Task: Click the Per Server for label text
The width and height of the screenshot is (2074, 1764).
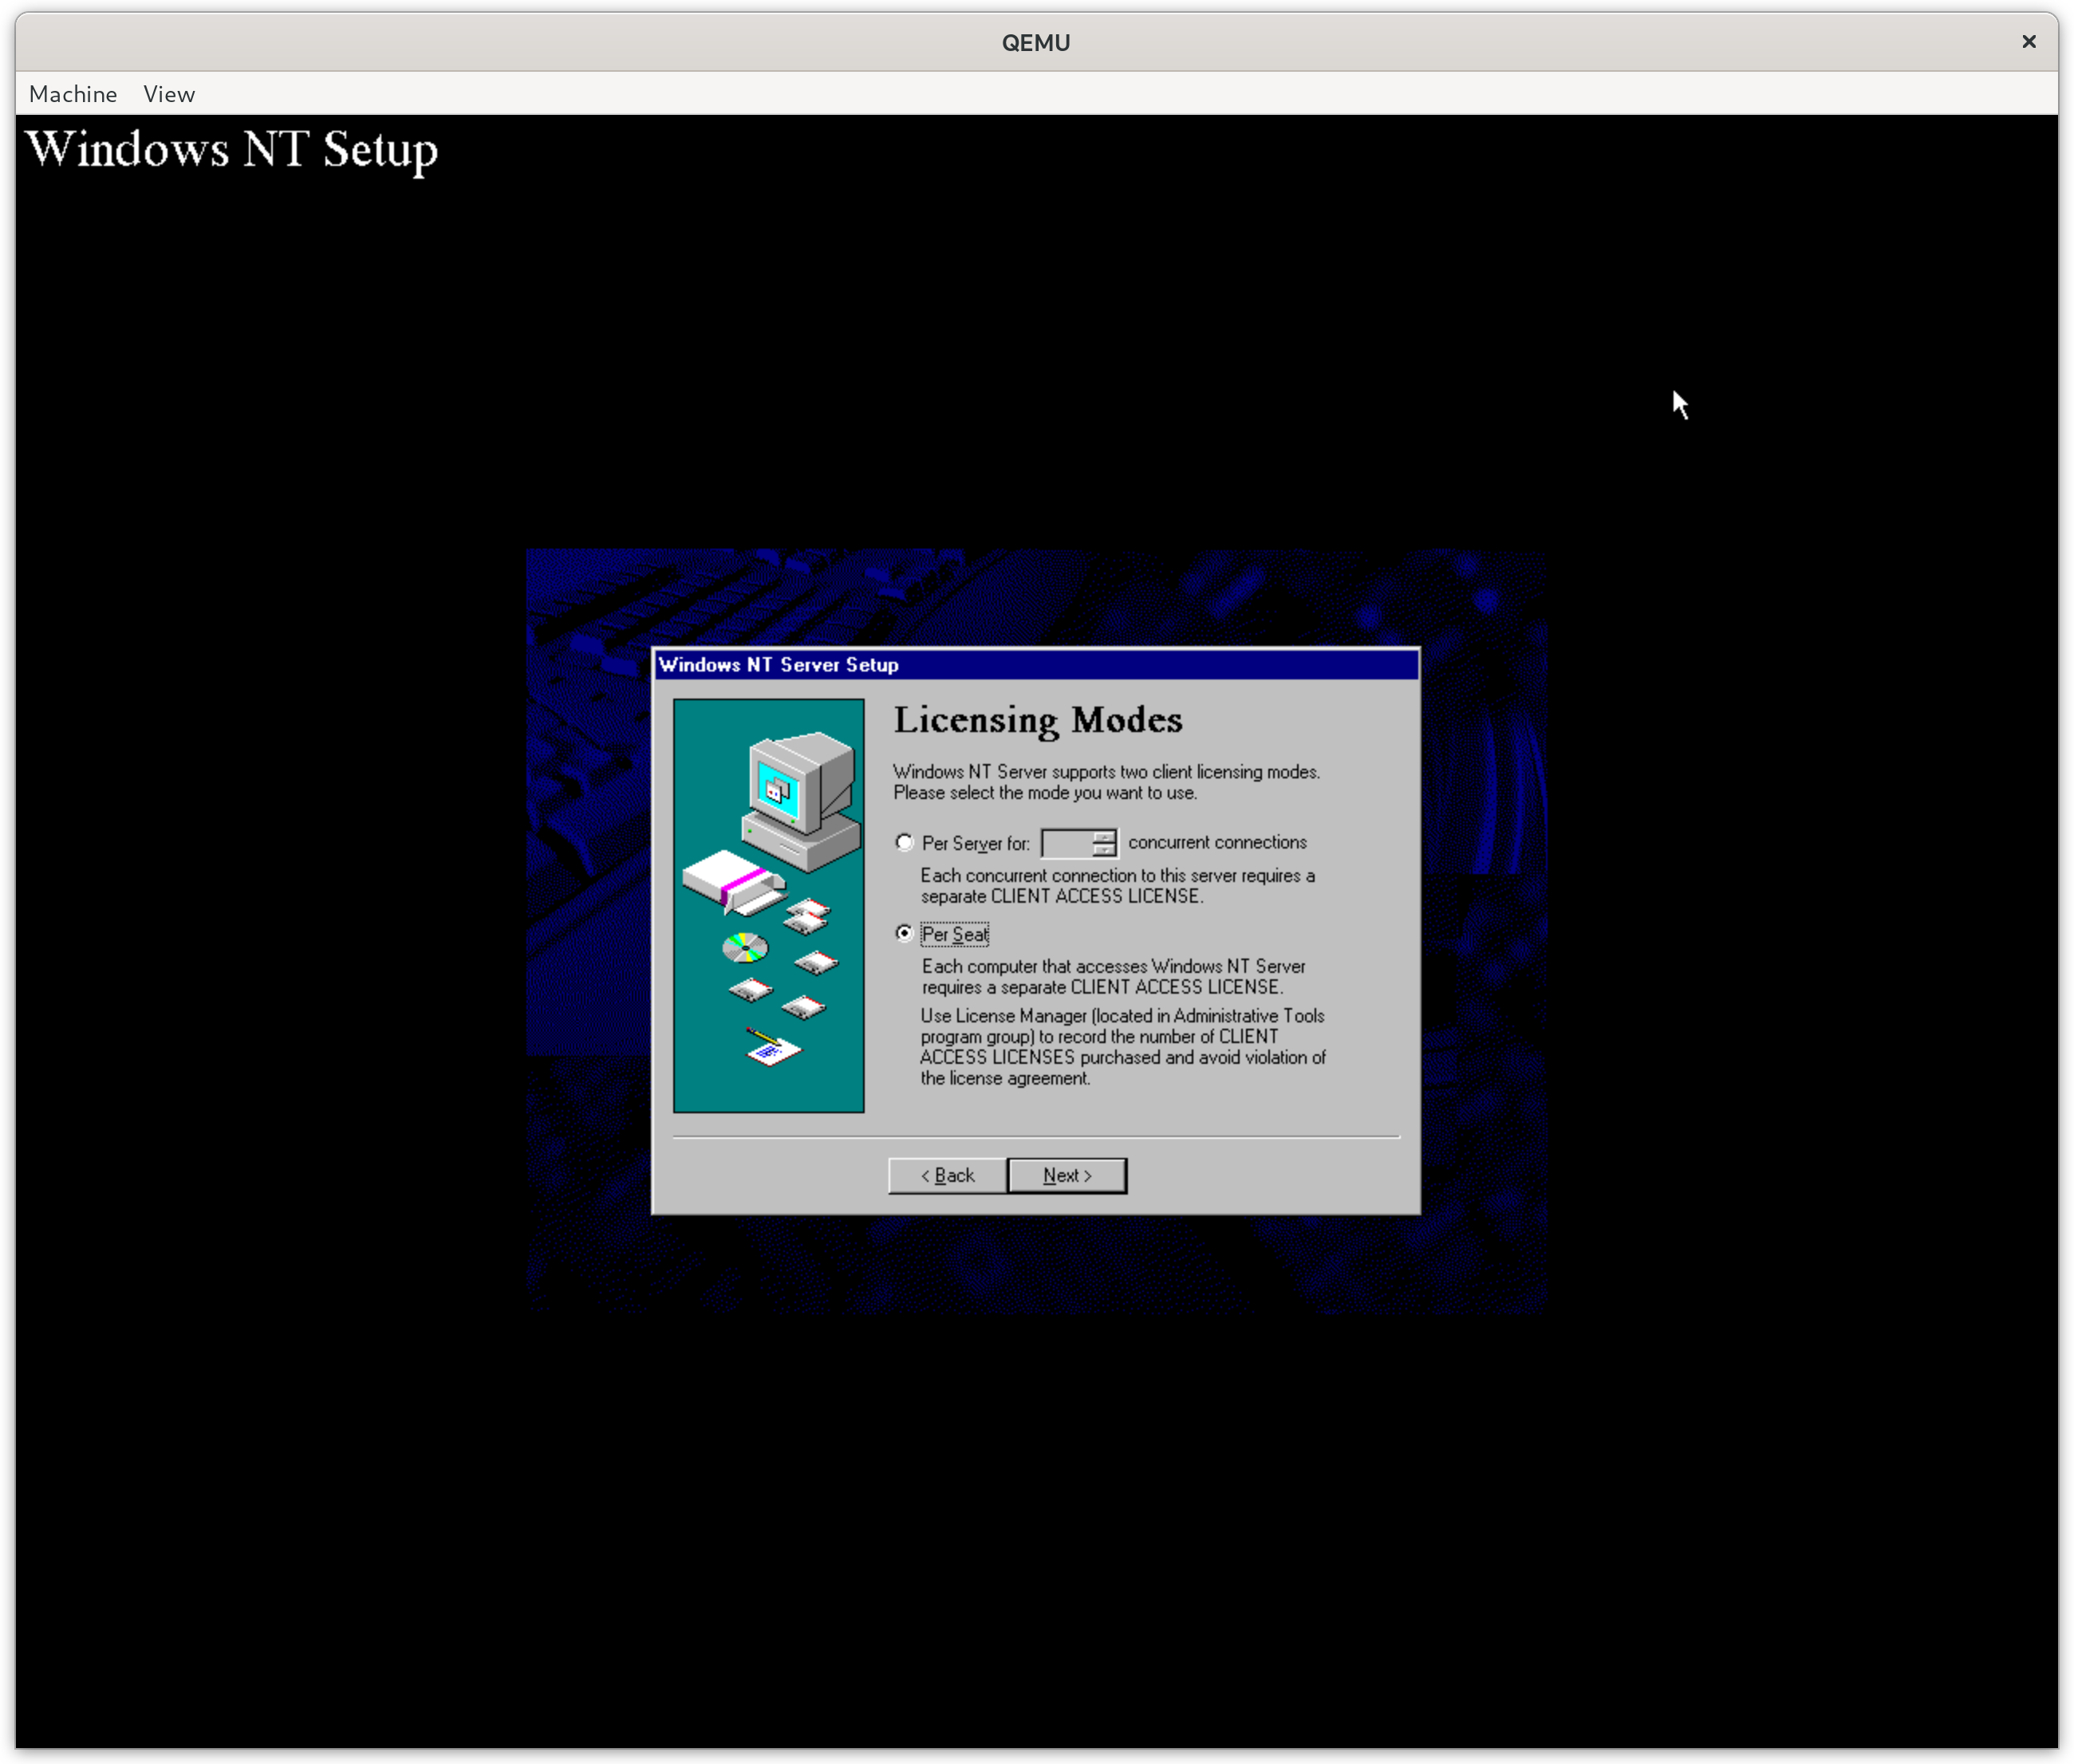Action: click(x=975, y=843)
